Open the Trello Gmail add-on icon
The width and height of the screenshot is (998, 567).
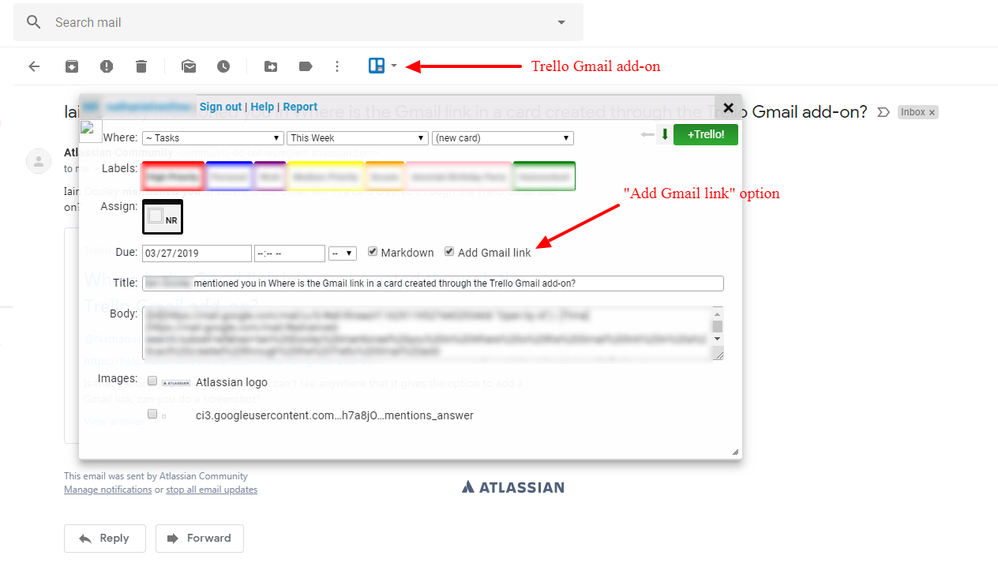(377, 66)
